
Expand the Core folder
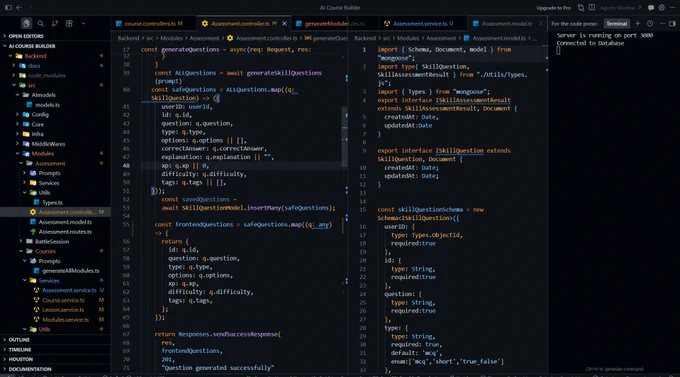coord(55,124)
